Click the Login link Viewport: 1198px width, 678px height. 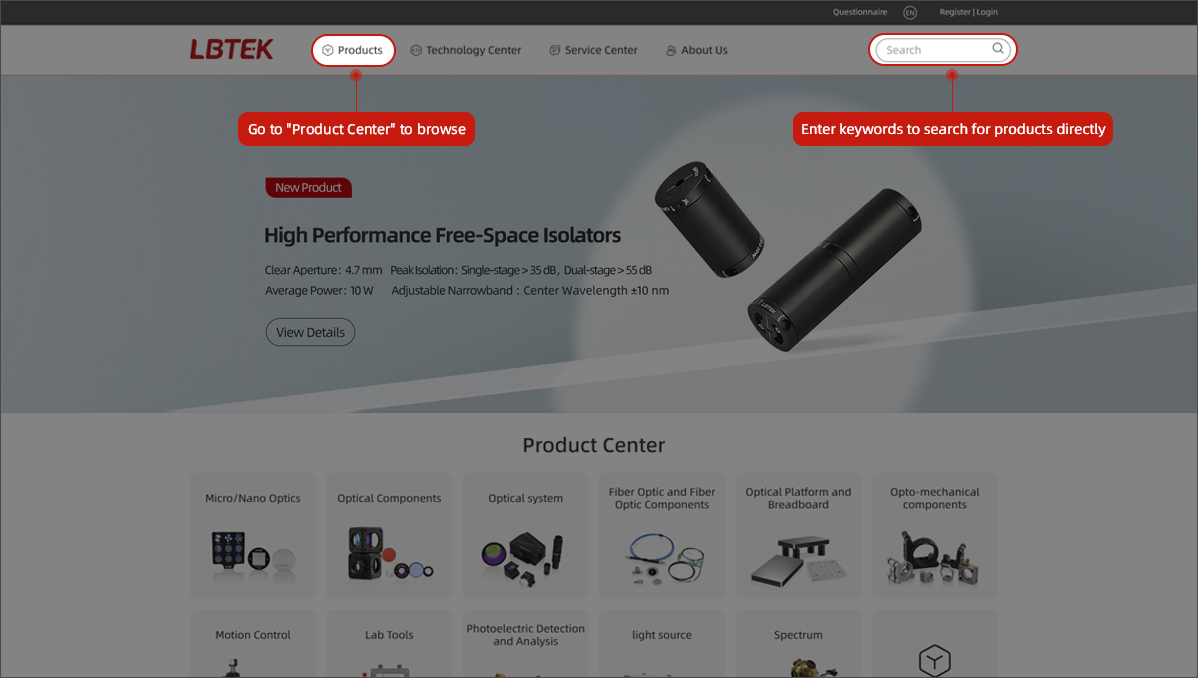[986, 12]
